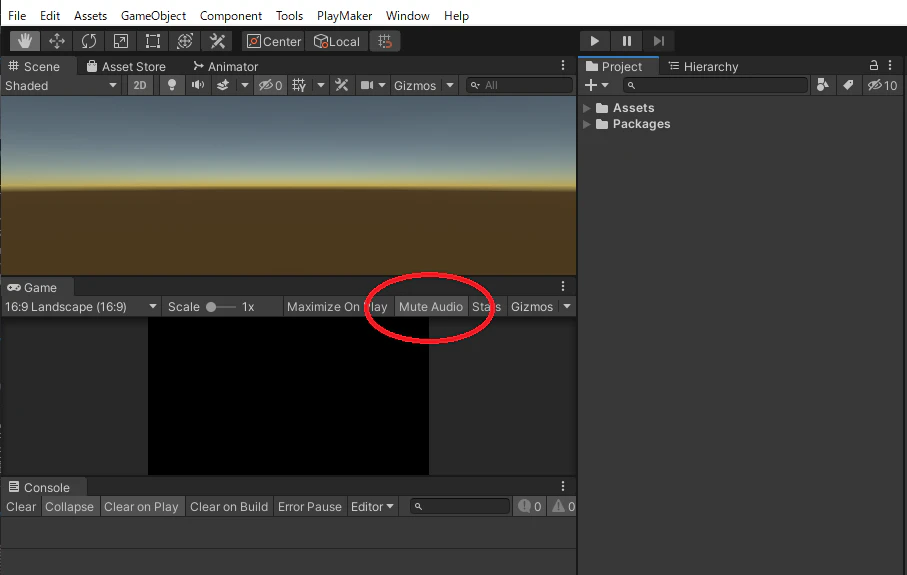Open the Assets menu
The height and width of the screenshot is (575, 907).
pos(90,16)
